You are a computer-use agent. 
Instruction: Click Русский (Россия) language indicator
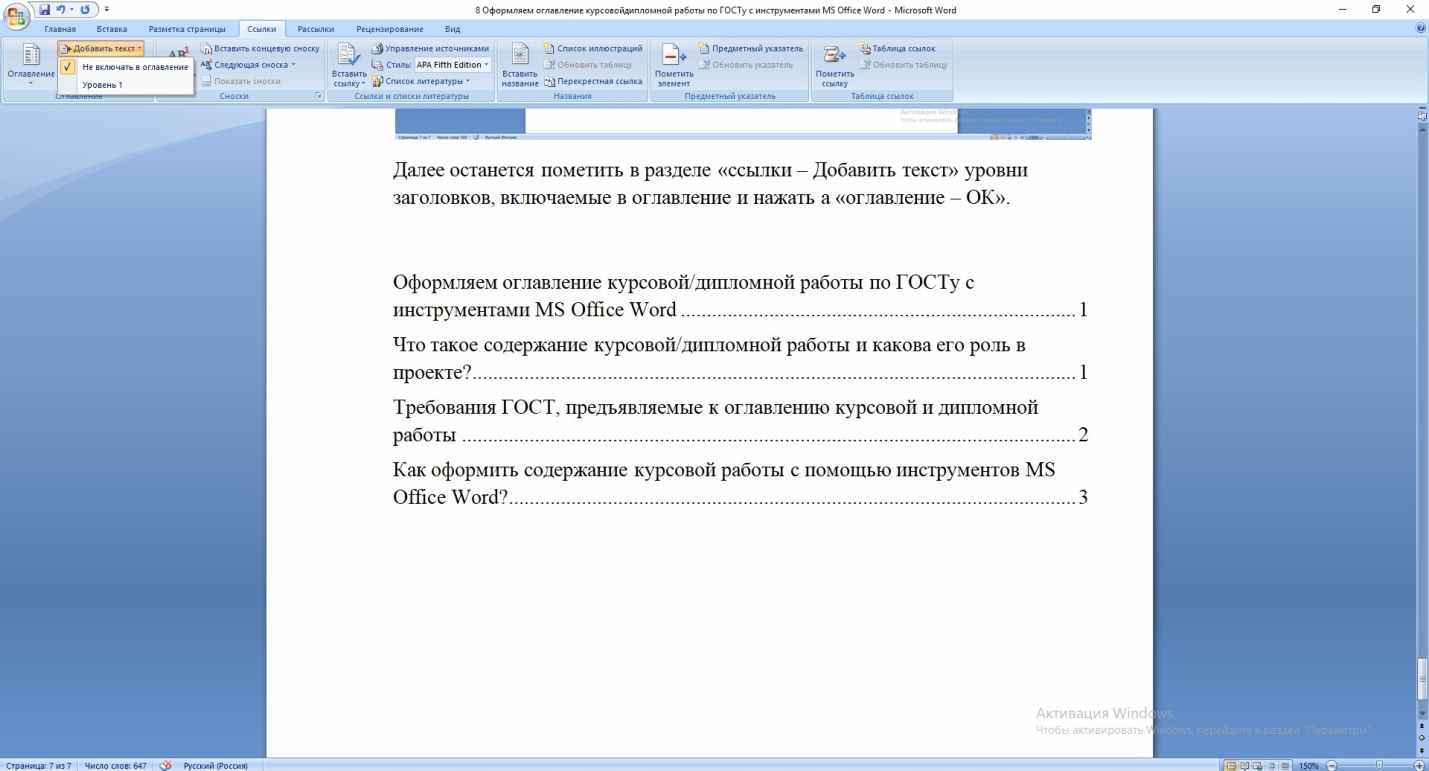(x=215, y=765)
